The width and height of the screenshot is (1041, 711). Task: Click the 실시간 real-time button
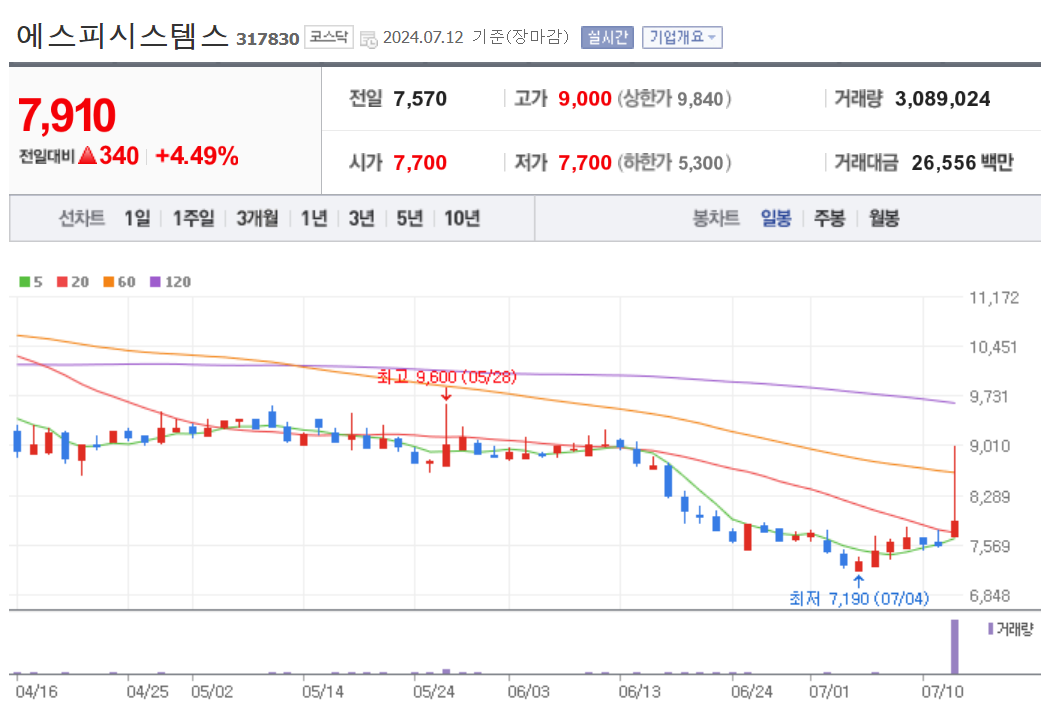pyautogui.click(x=607, y=37)
